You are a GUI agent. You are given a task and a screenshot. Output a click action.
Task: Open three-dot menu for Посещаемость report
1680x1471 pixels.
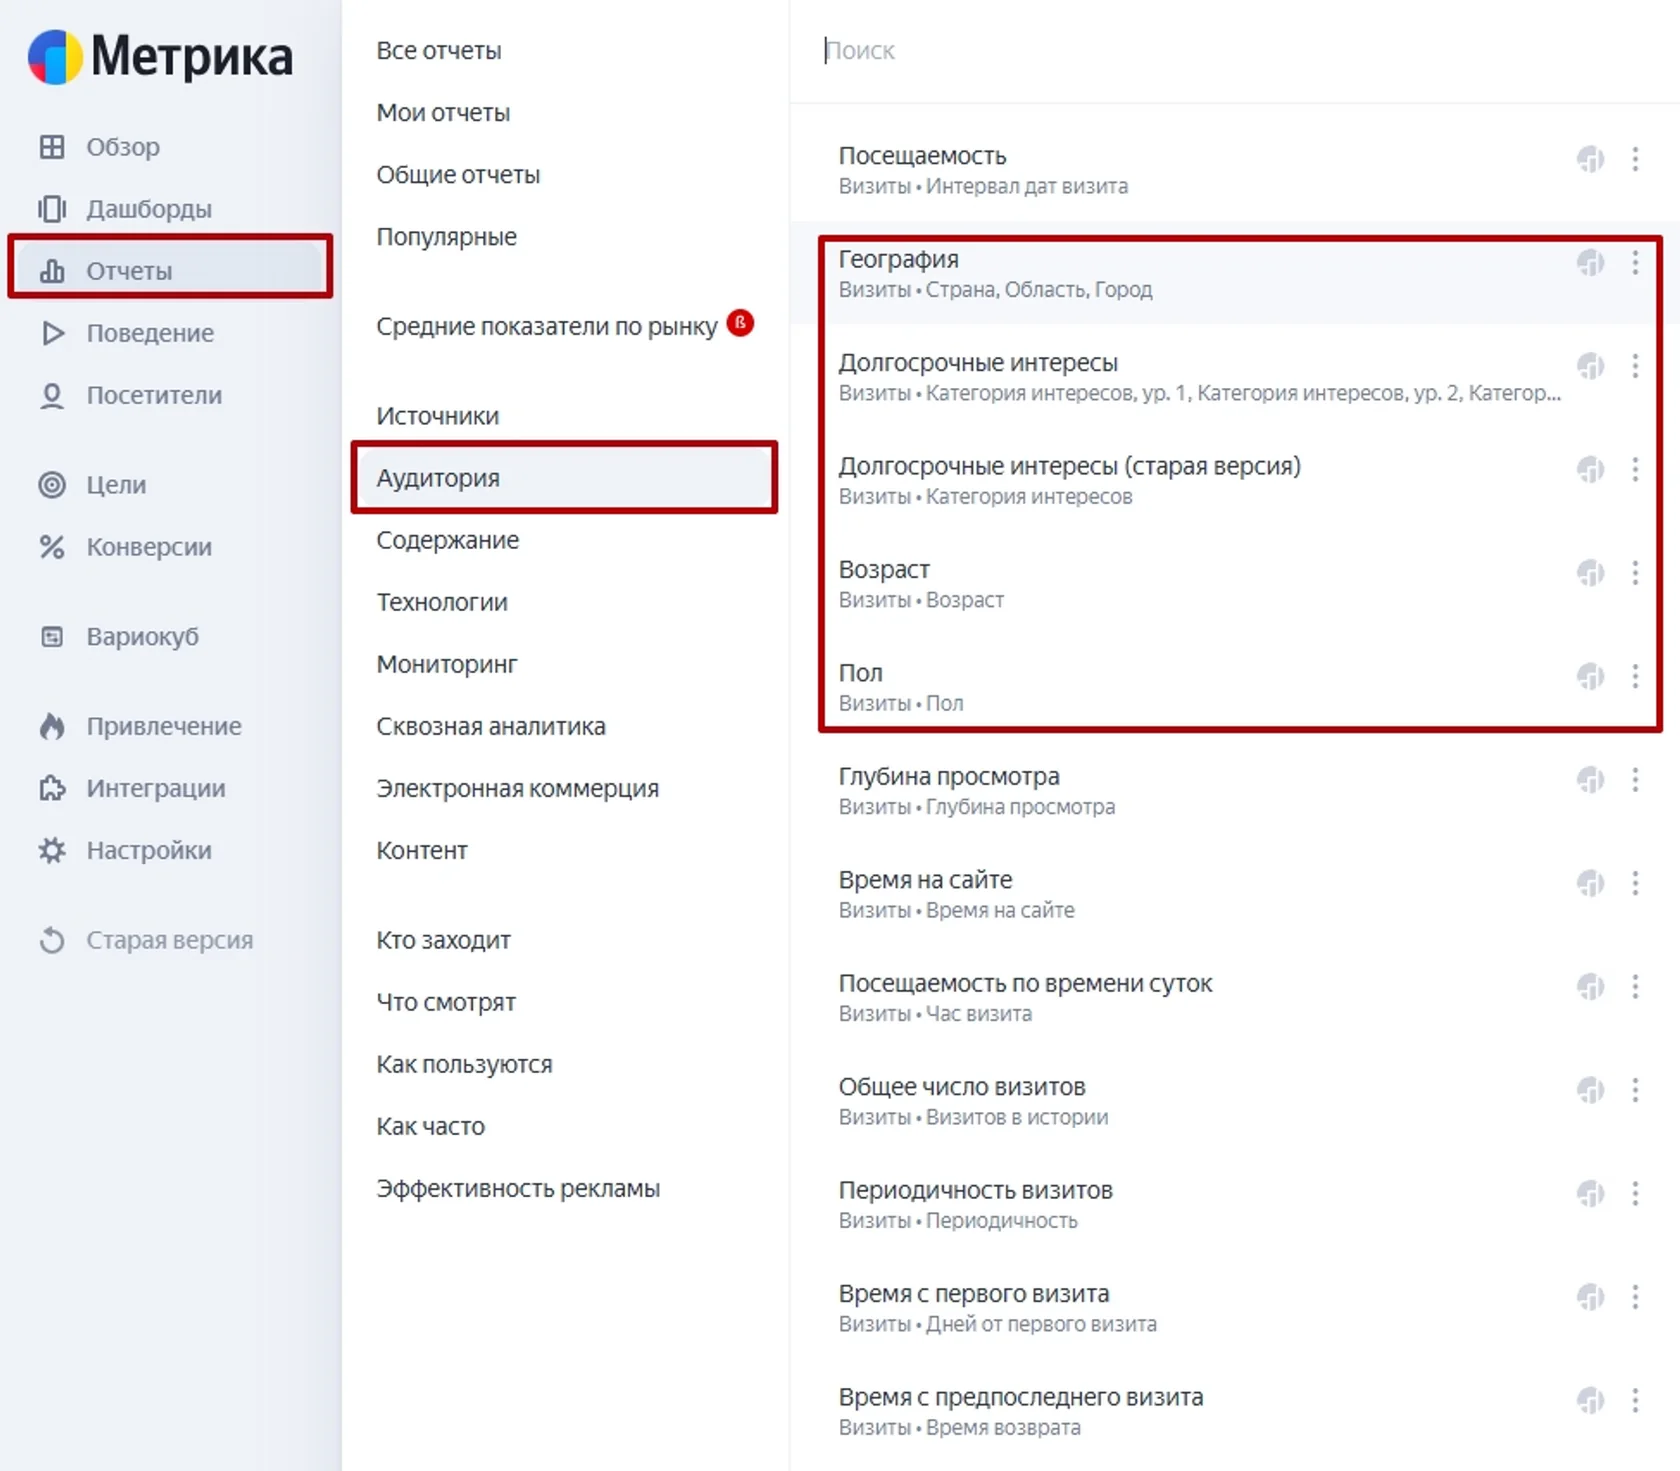(x=1635, y=159)
